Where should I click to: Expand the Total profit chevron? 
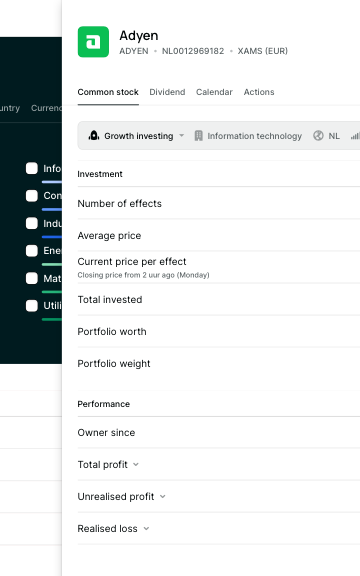[x=136, y=464]
